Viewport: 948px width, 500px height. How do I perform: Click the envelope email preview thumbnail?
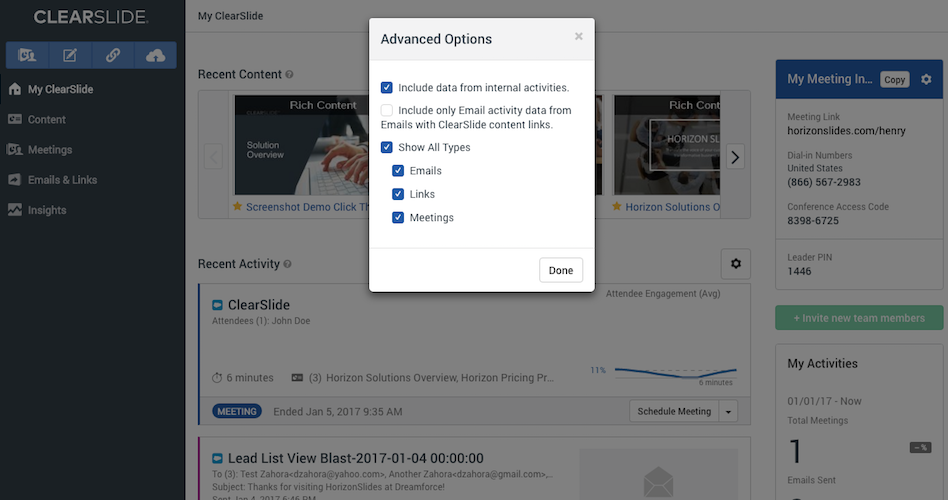coord(658,475)
